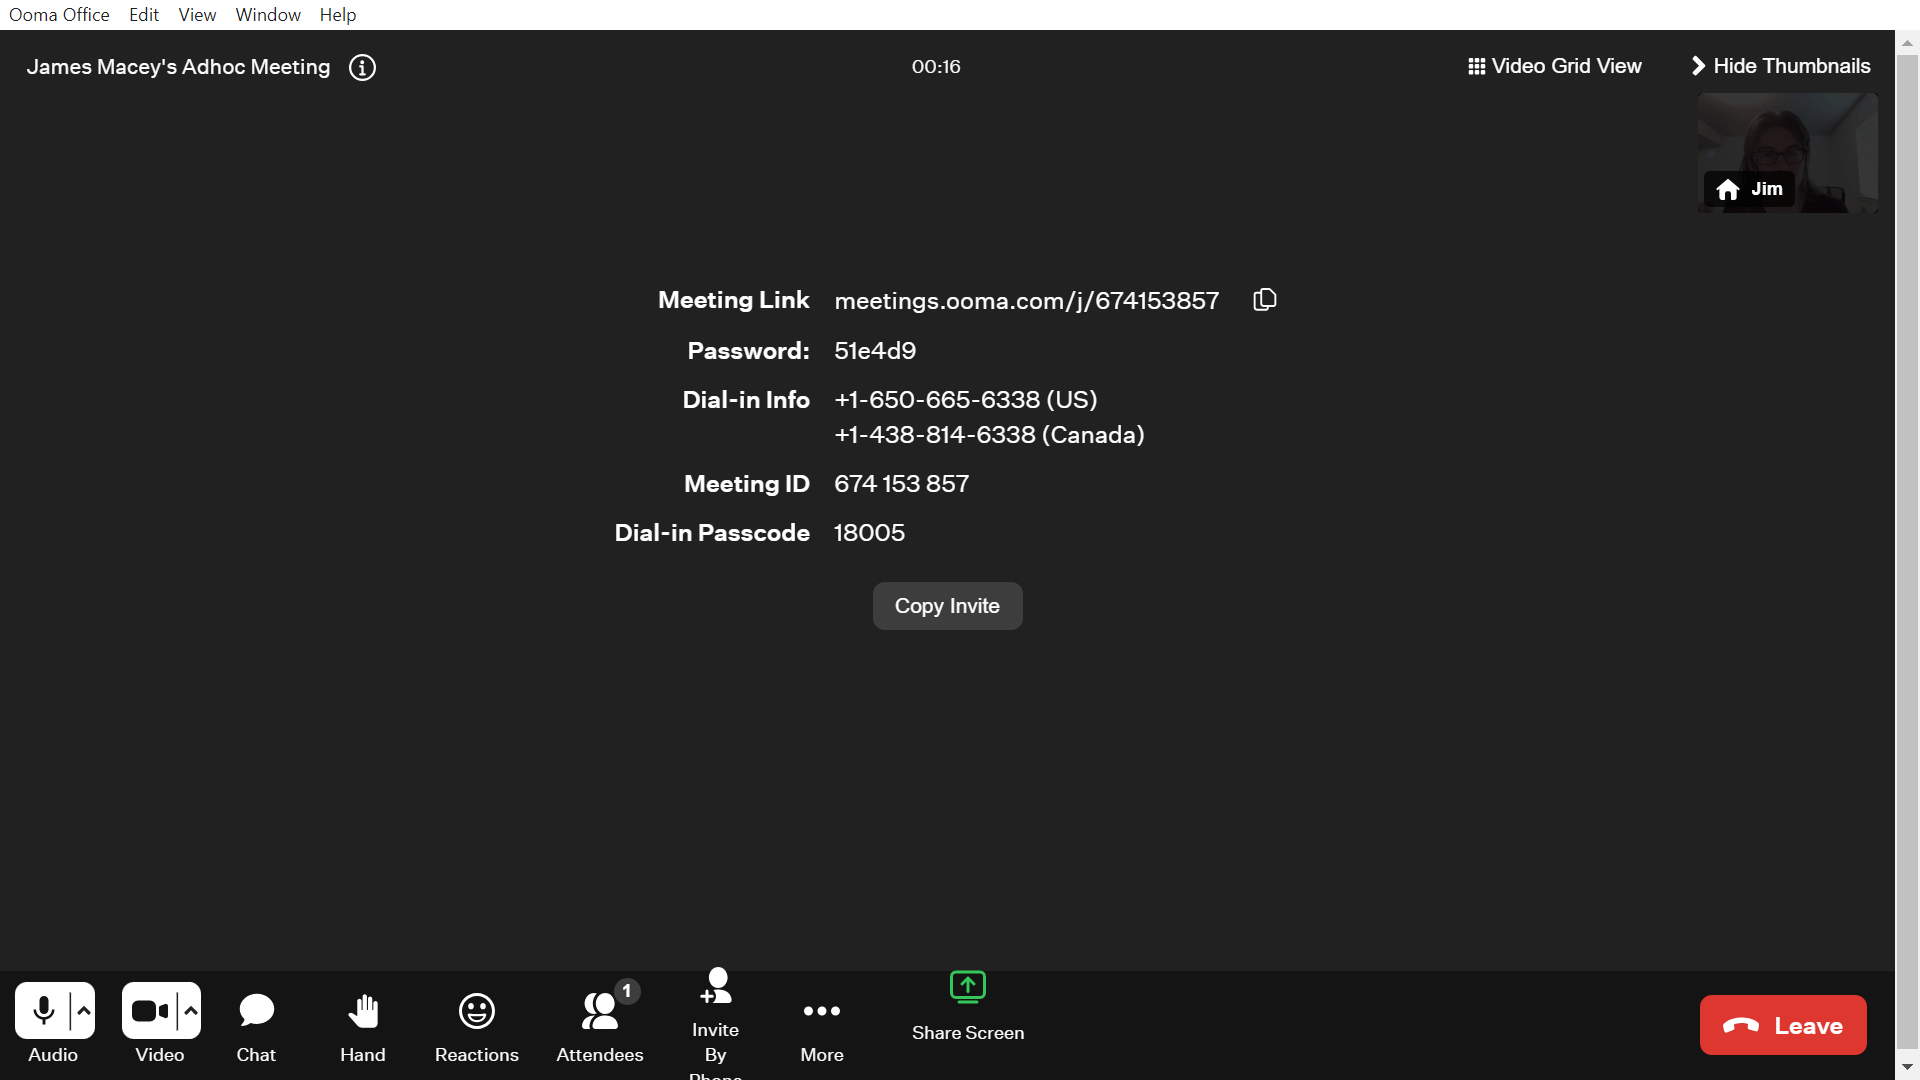Image resolution: width=1920 pixels, height=1080 pixels.
Task: Raise your Hand
Action: tap(362, 1026)
